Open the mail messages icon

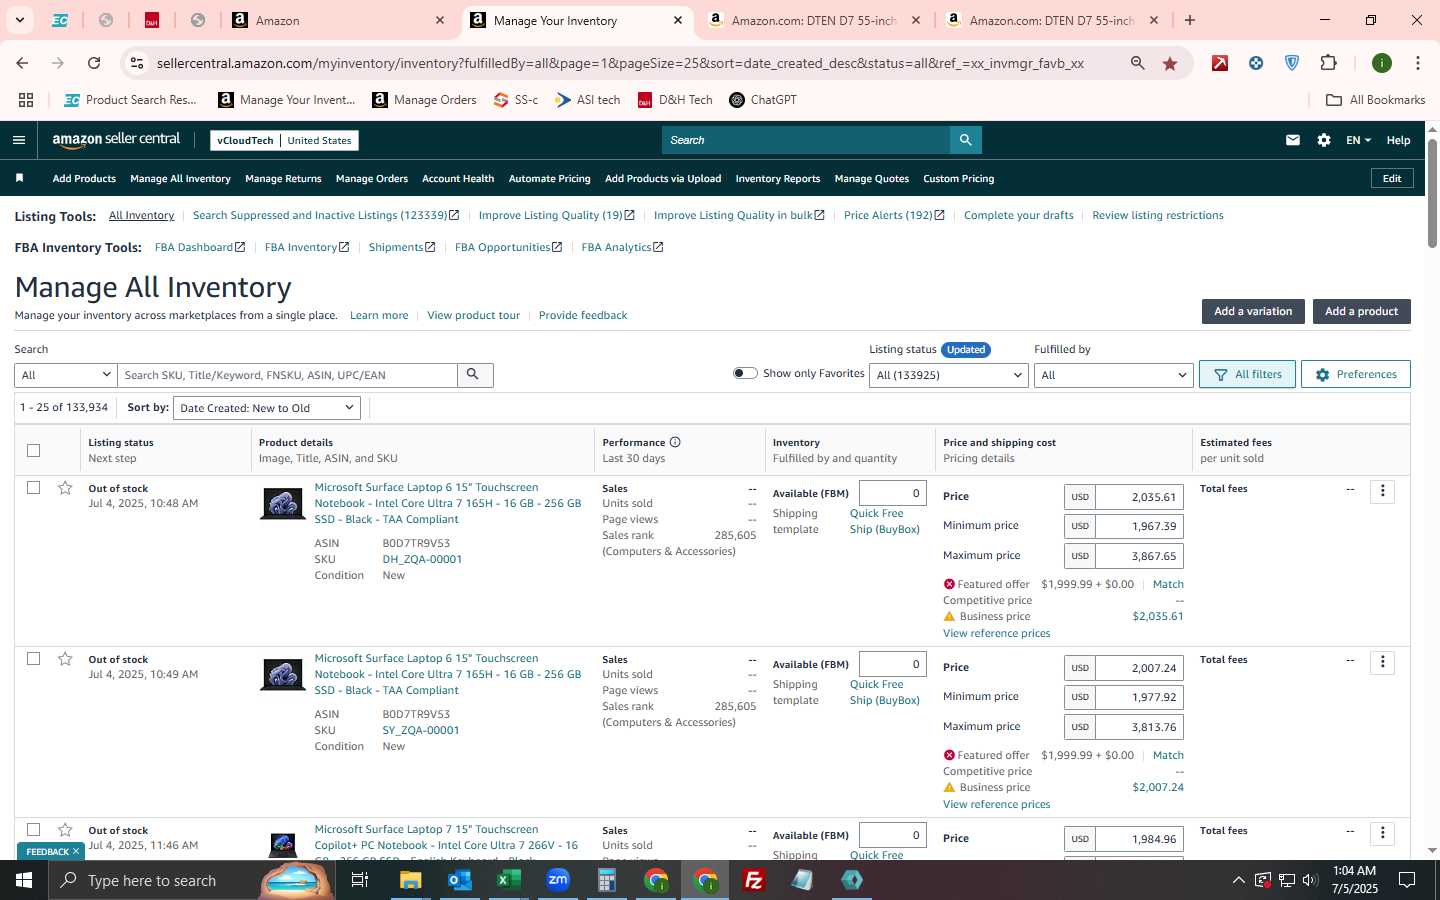(1293, 140)
